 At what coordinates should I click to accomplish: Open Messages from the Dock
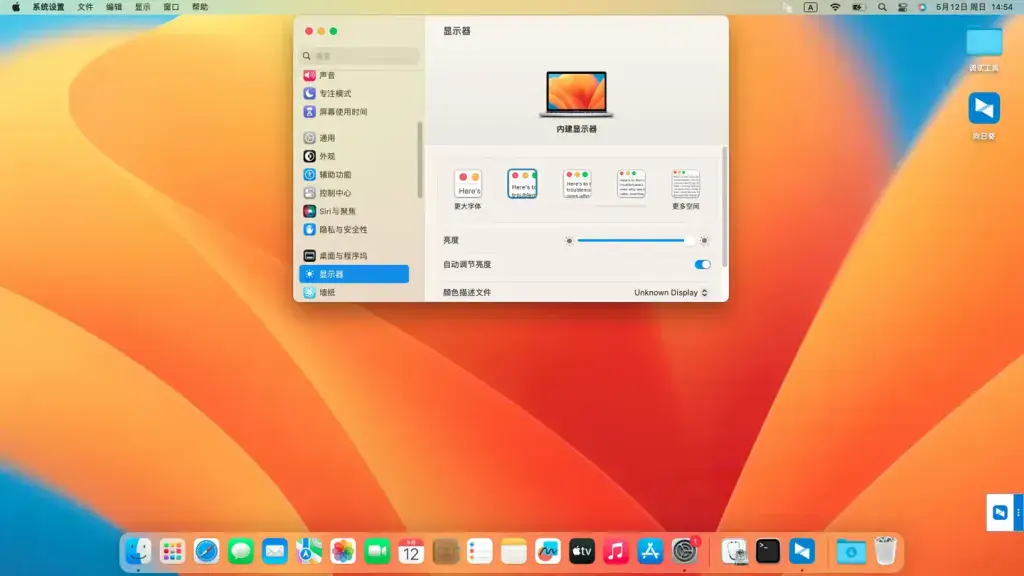click(x=240, y=552)
